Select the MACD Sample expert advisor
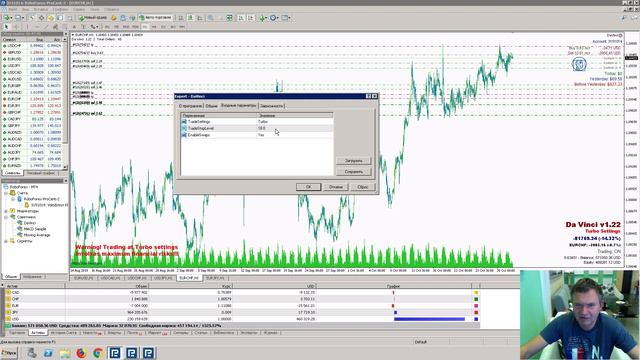The image size is (640, 360). pyautogui.click(x=35, y=229)
